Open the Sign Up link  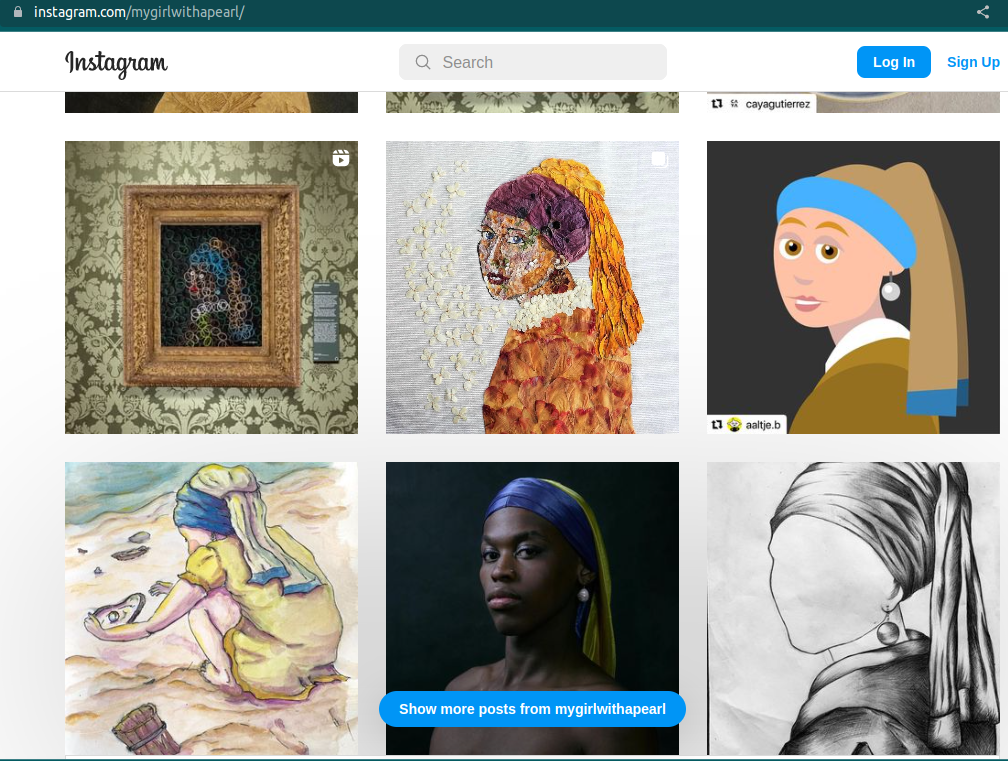click(973, 62)
